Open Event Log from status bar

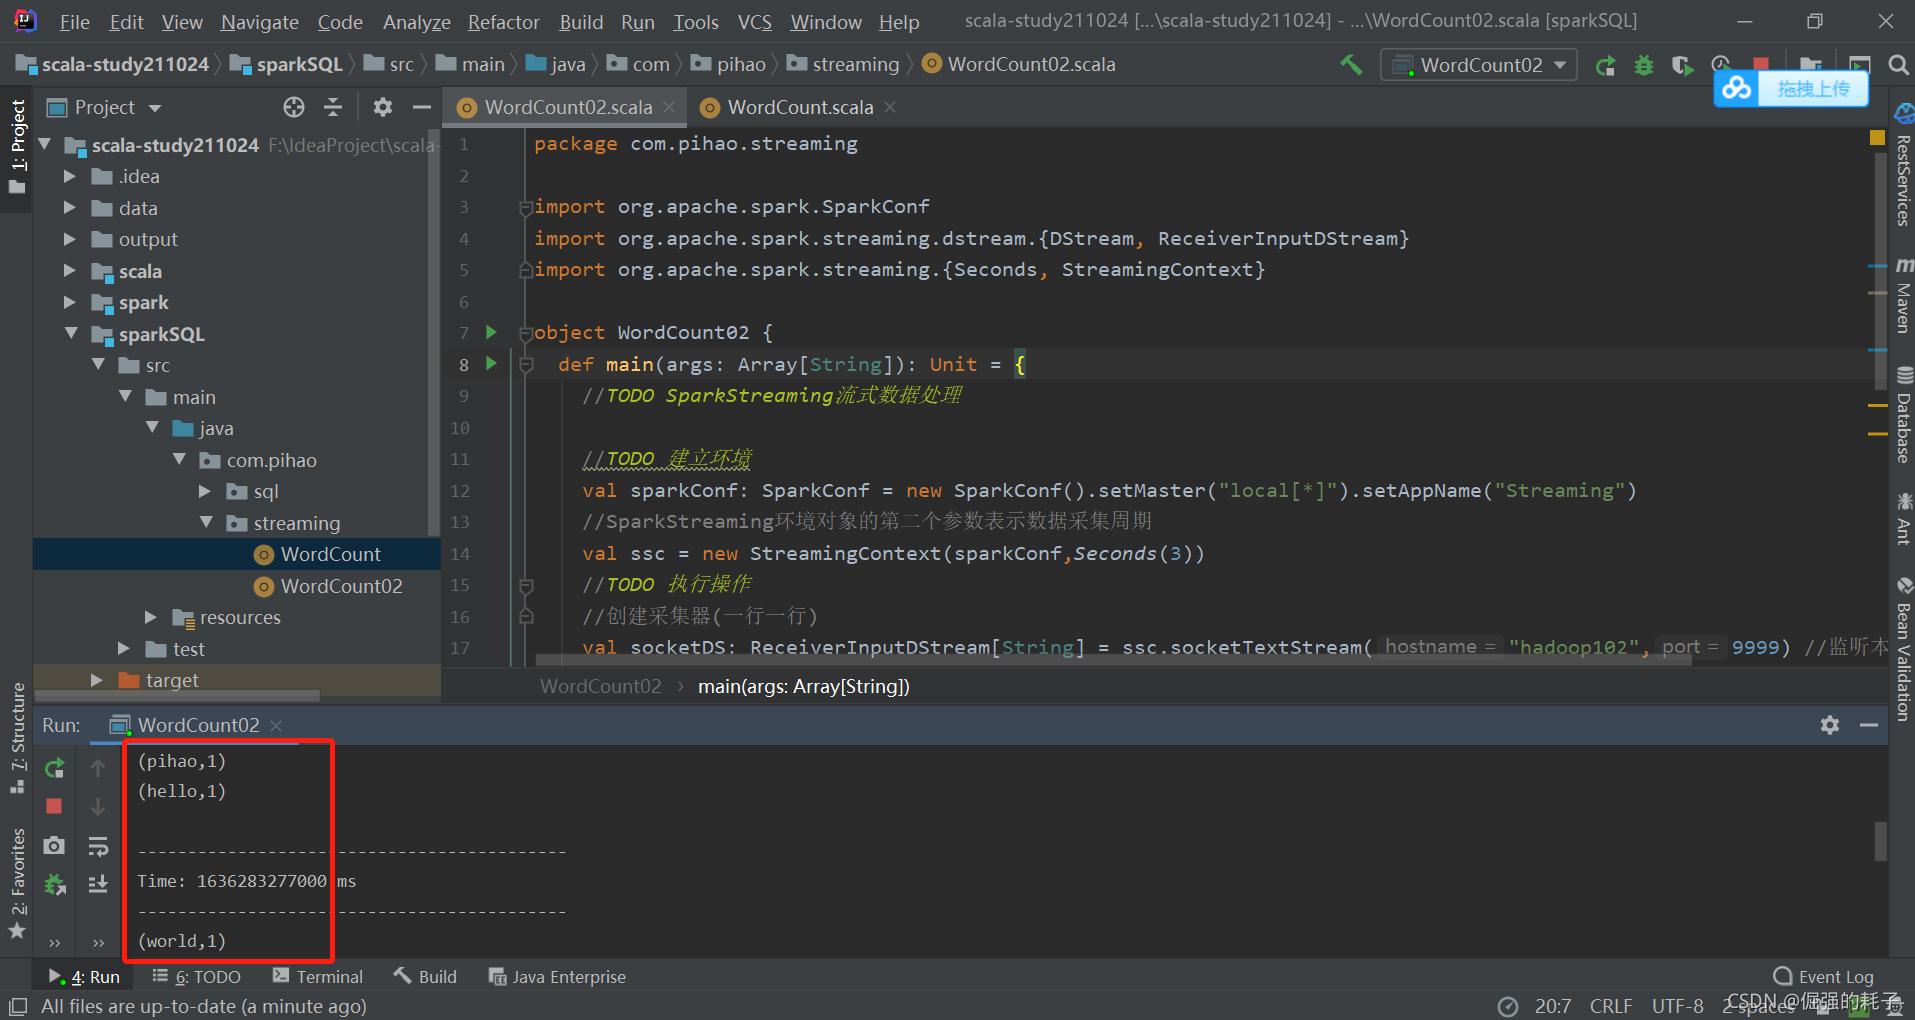point(1823,977)
